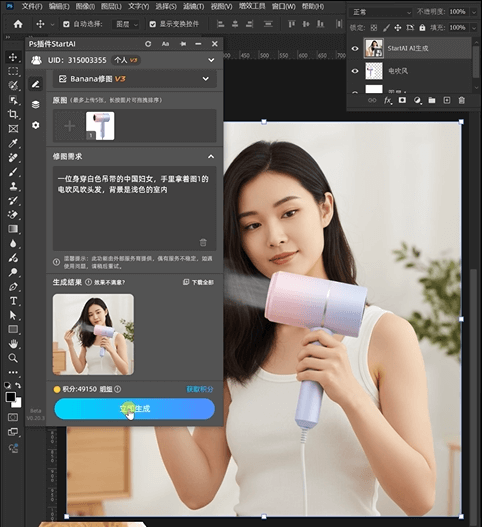
Task: Toggle lock position
Action: (x=398, y=28)
